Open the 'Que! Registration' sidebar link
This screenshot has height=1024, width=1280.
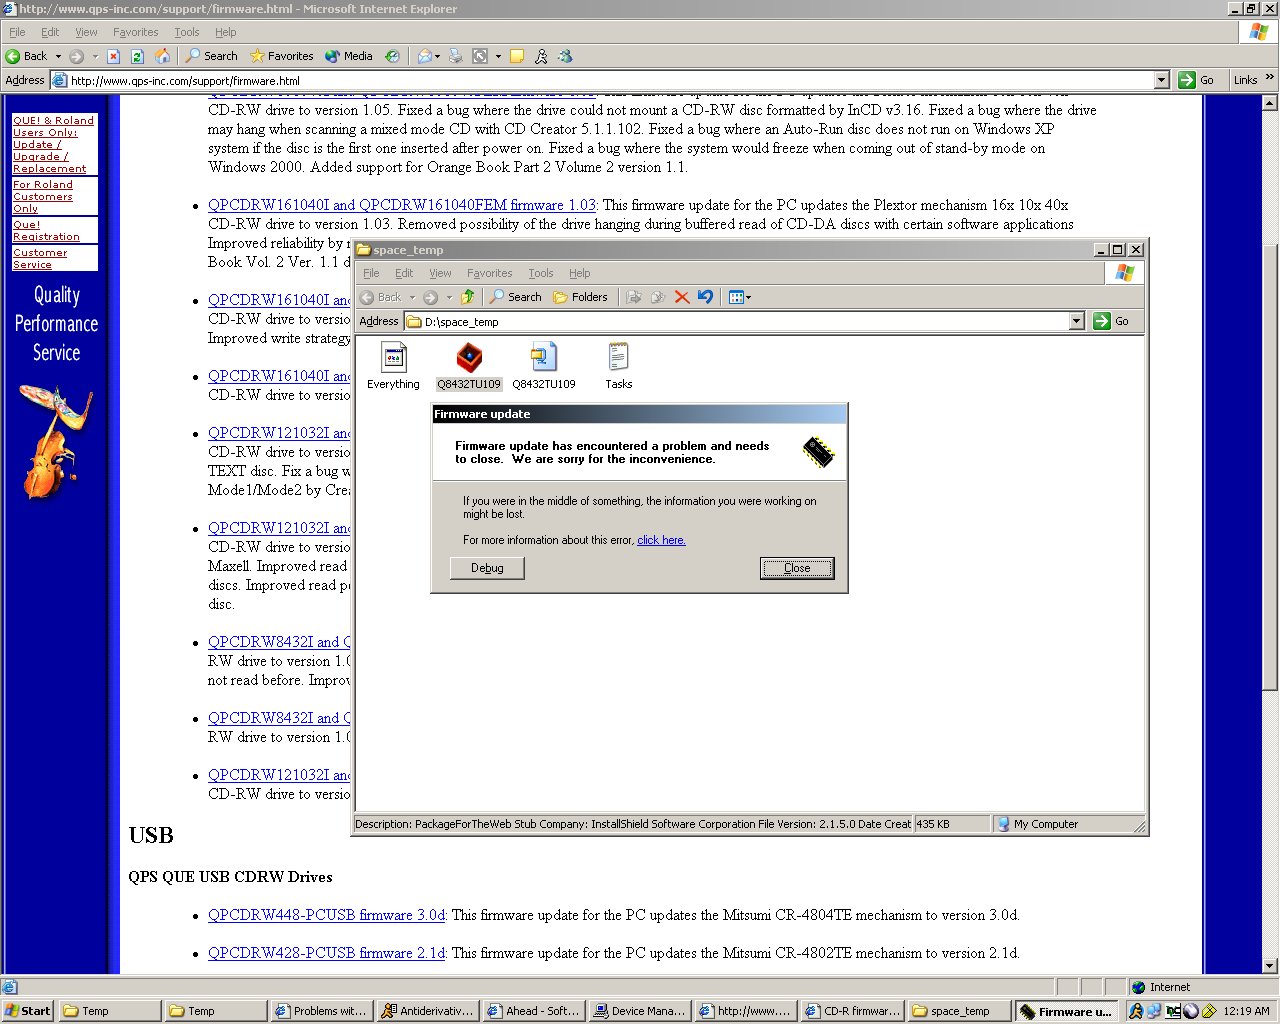click(x=46, y=231)
